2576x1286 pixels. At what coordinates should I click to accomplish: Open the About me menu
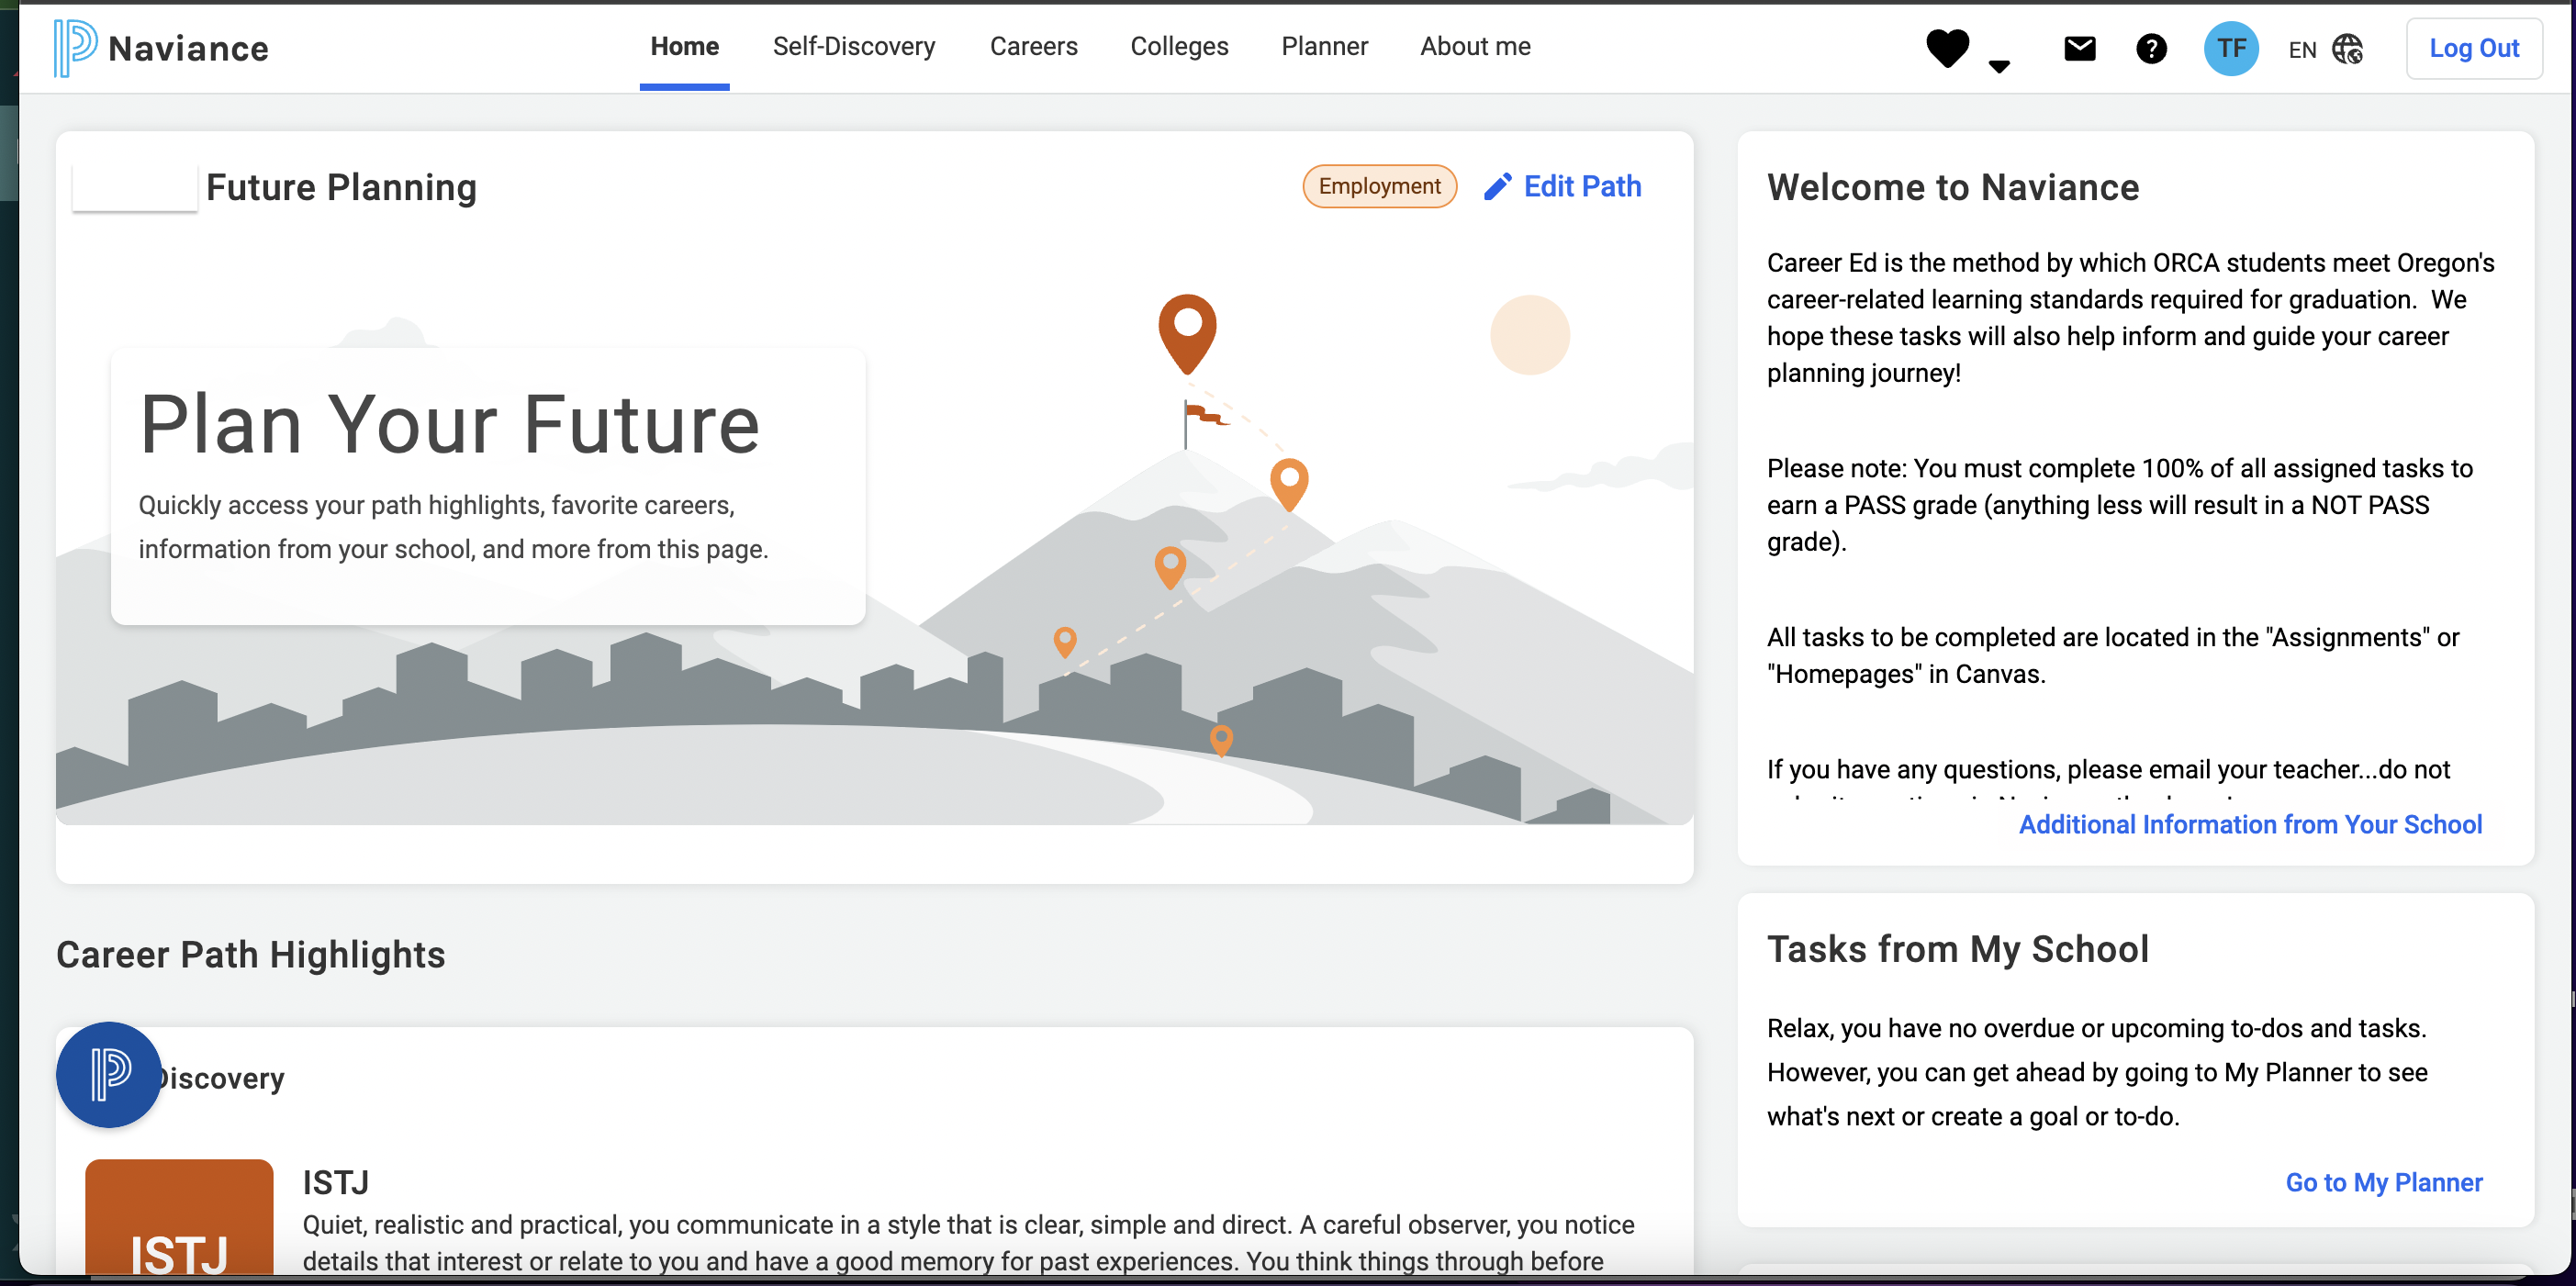coord(1475,46)
